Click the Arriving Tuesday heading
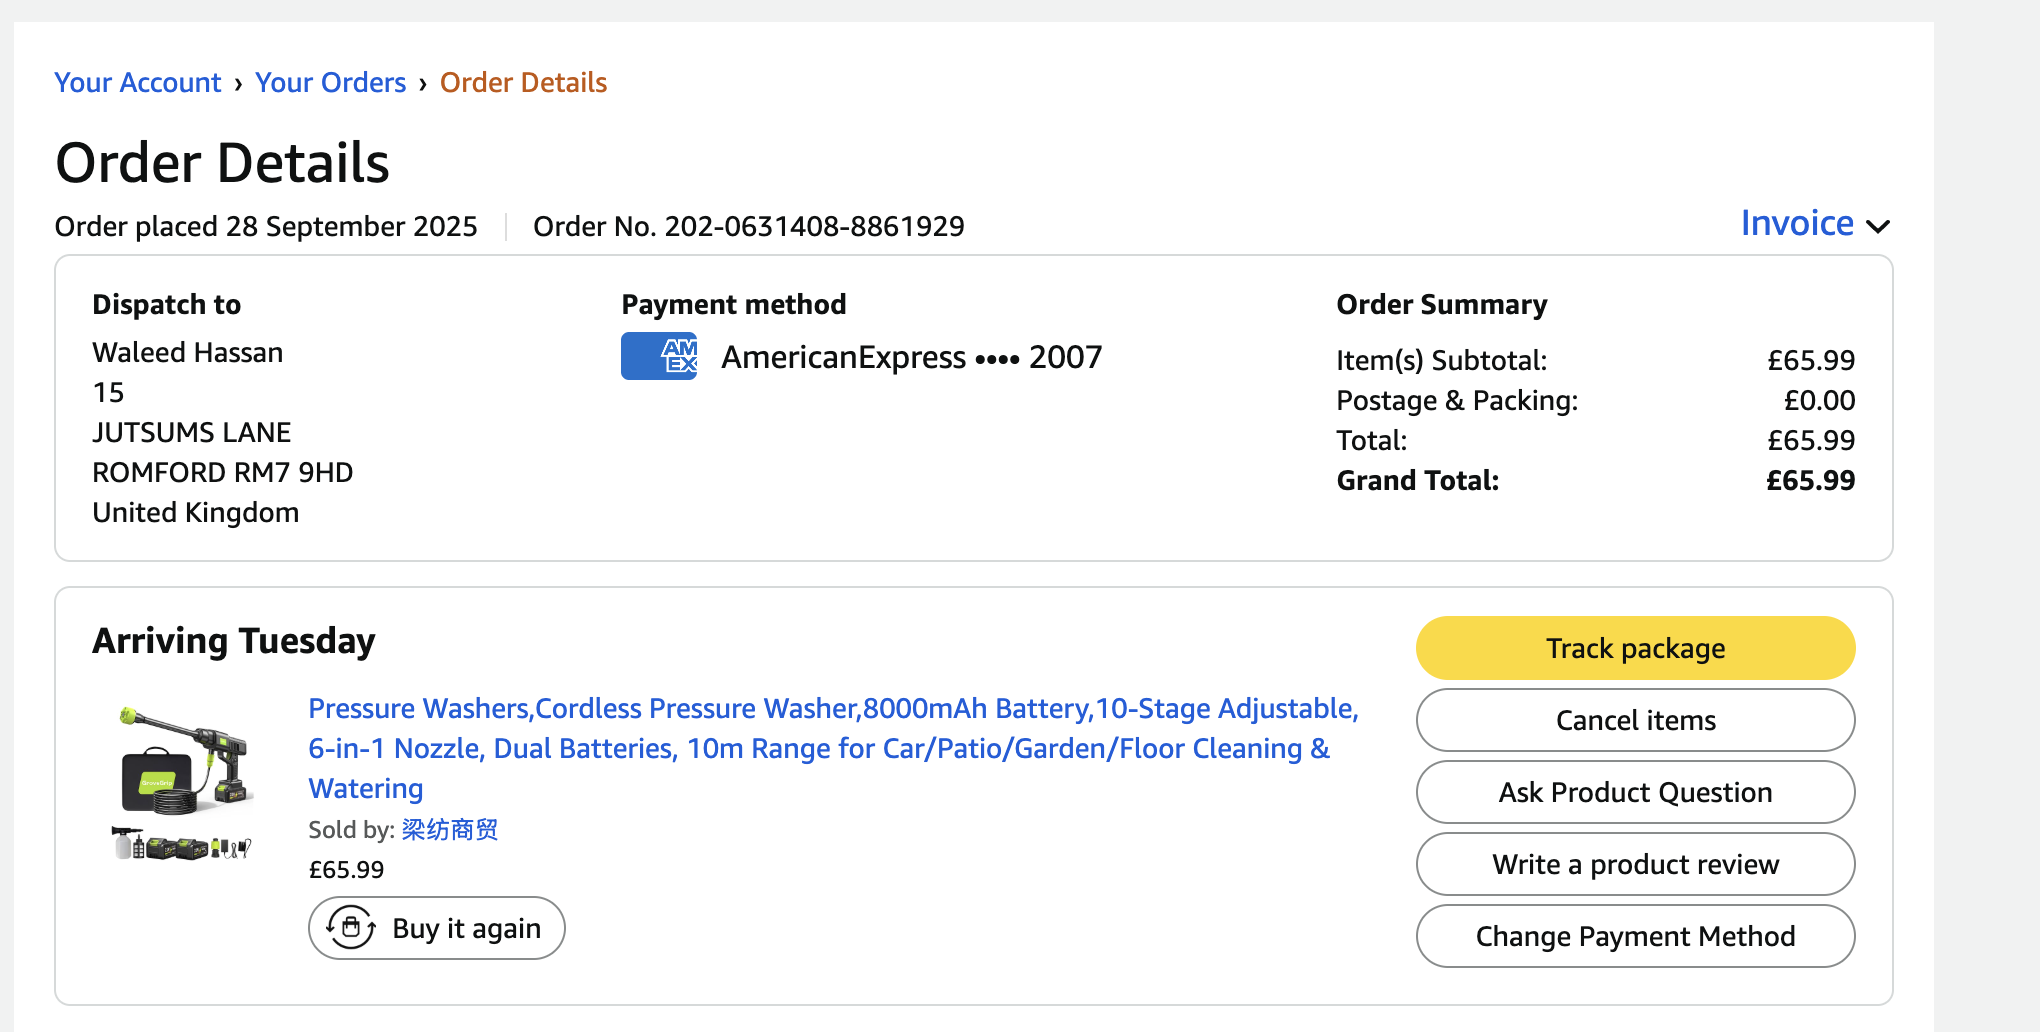Image resolution: width=2040 pixels, height=1032 pixels. (x=234, y=641)
